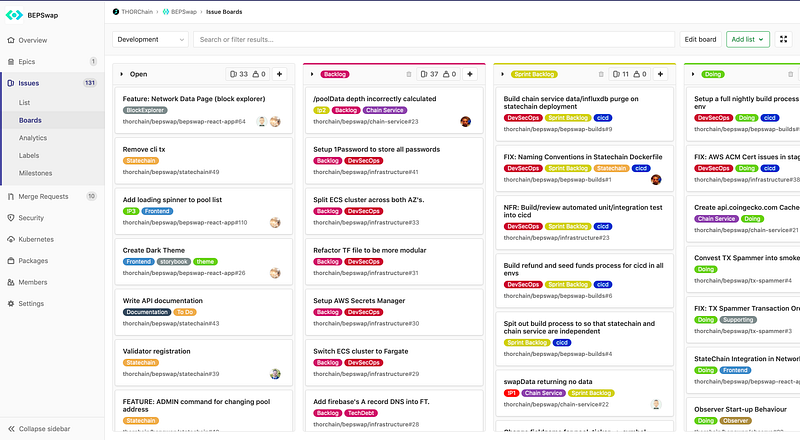Open Overview via its home icon
Screen dimensions: 800x440
[x=11, y=40]
